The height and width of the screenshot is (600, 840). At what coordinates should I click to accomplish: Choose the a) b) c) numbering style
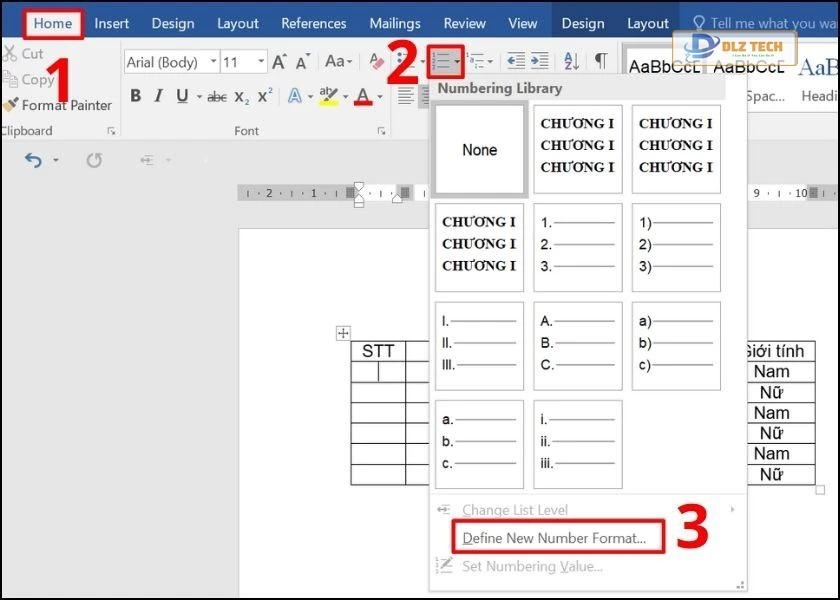[676, 345]
